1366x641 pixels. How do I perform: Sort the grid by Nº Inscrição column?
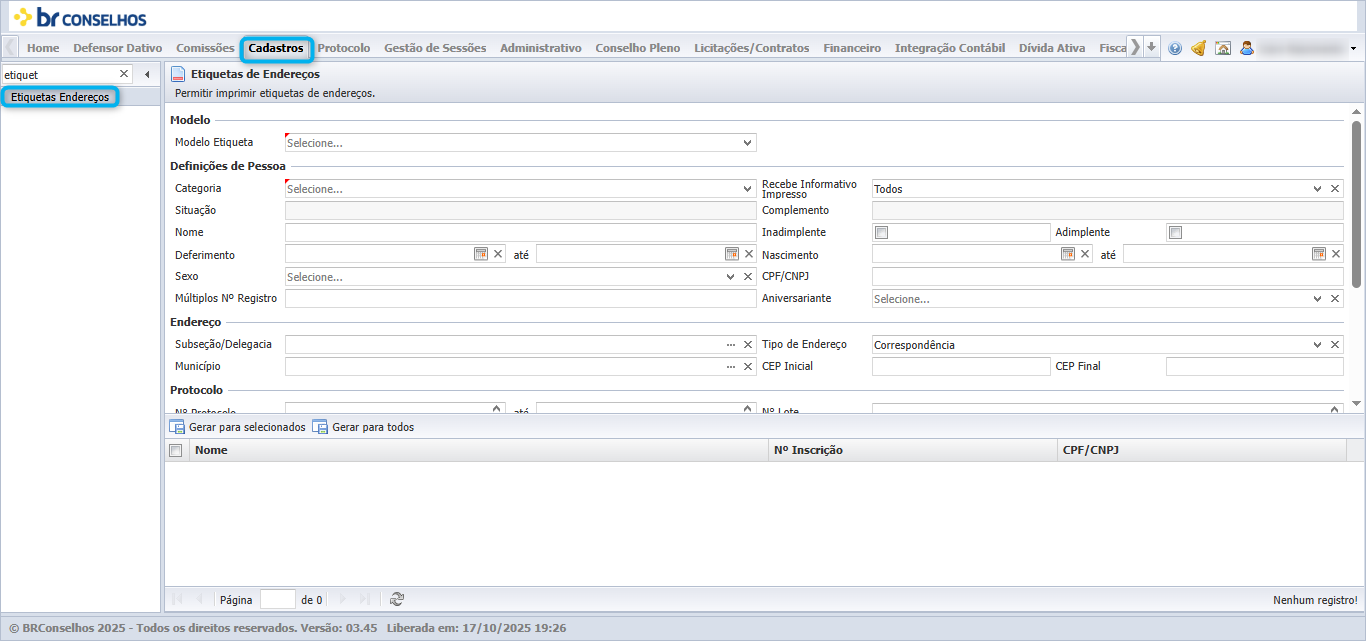coord(912,450)
